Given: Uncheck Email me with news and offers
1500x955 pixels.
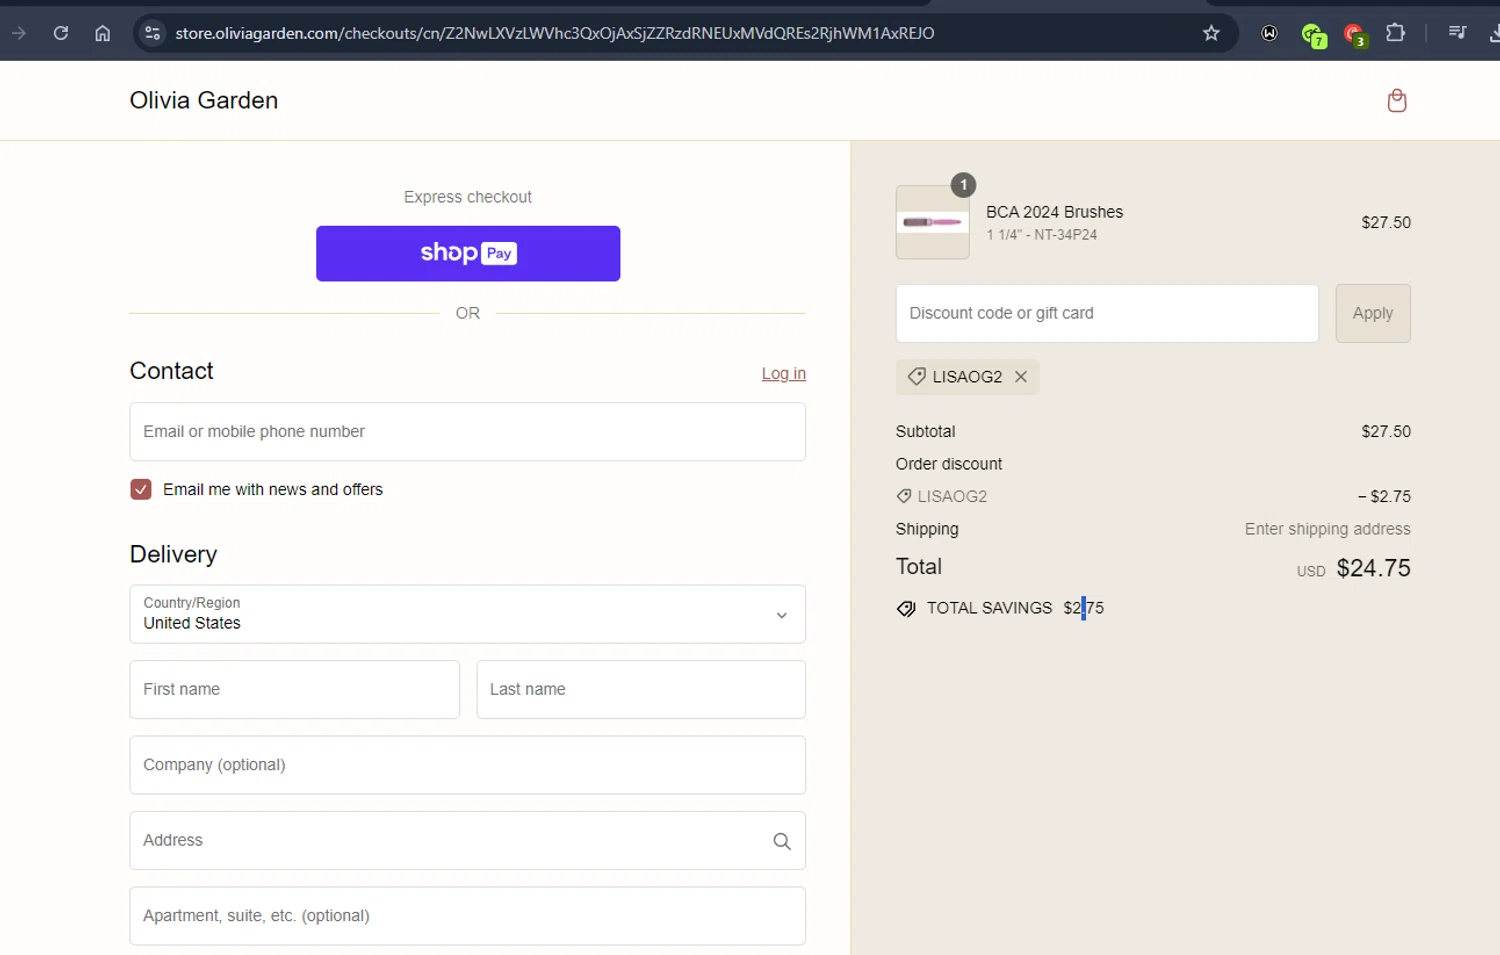Looking at the screenshot, I should click(141, 489).
